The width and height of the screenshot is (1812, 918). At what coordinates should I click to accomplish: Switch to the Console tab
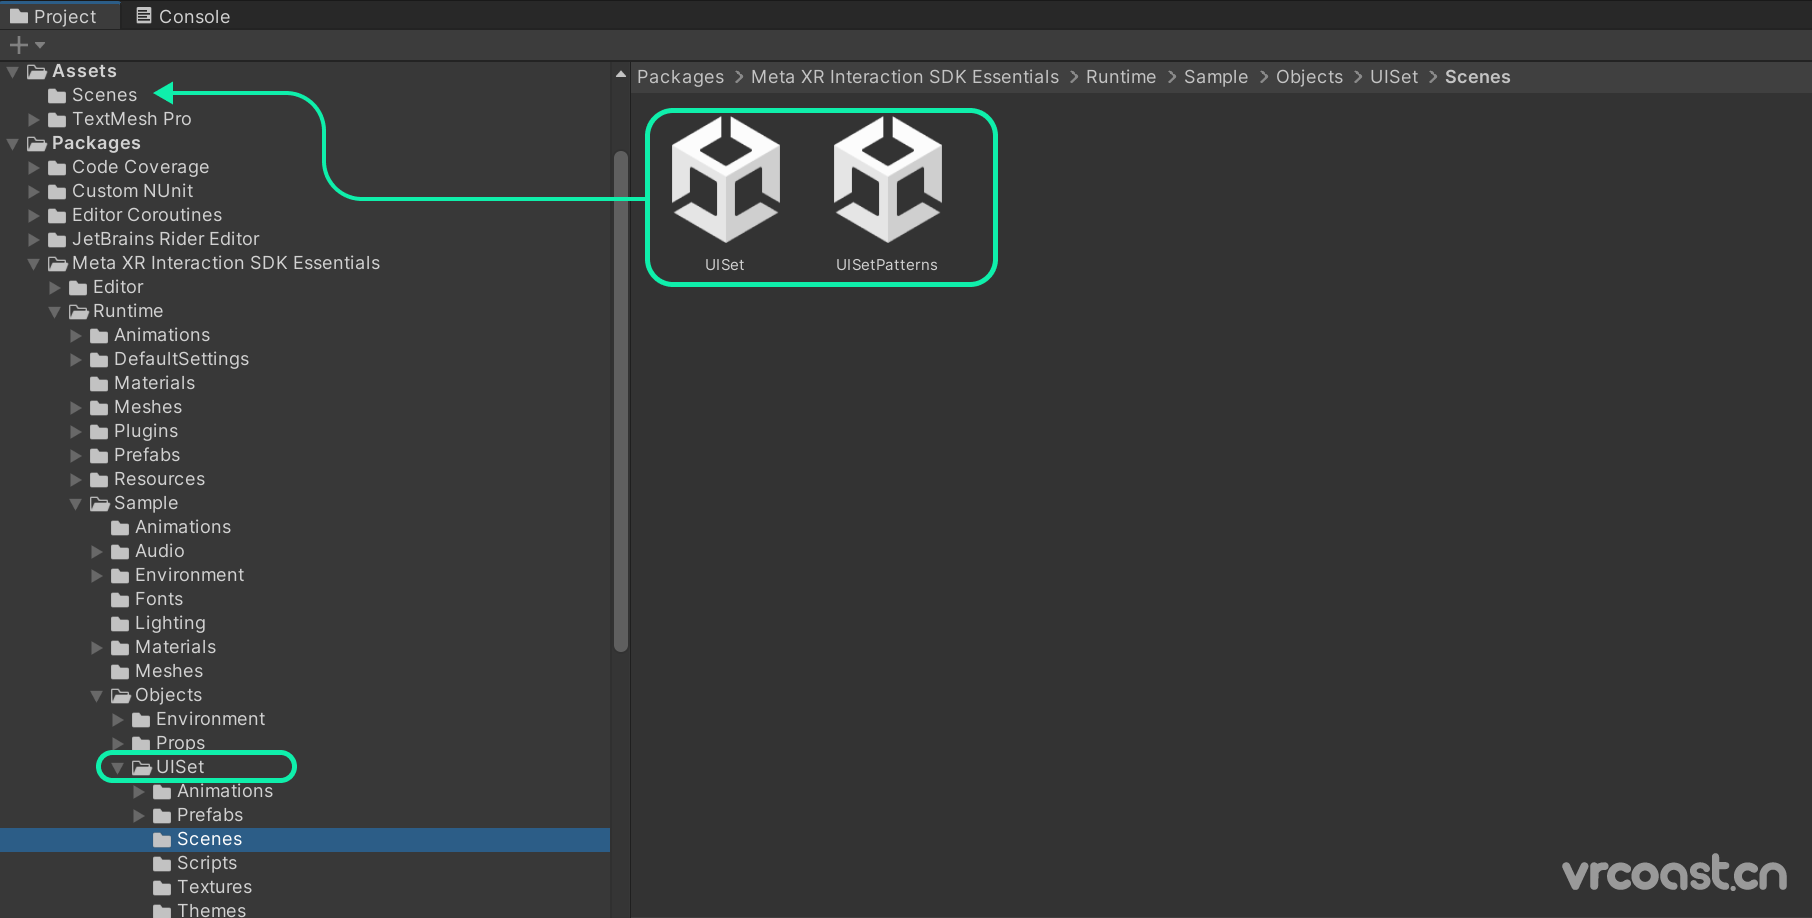[x=183, y=16]
